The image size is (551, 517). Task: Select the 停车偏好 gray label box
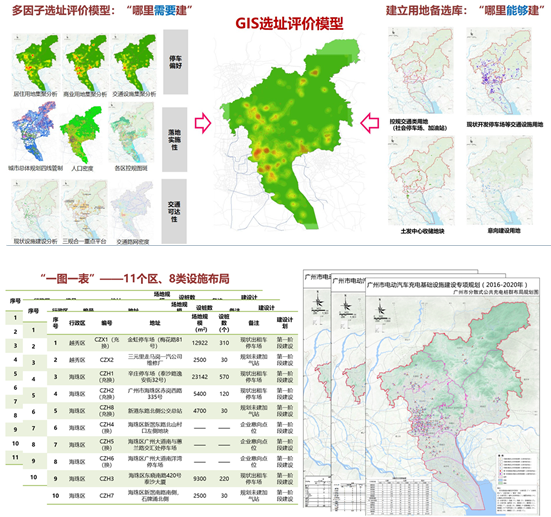(x=175, y=62)
